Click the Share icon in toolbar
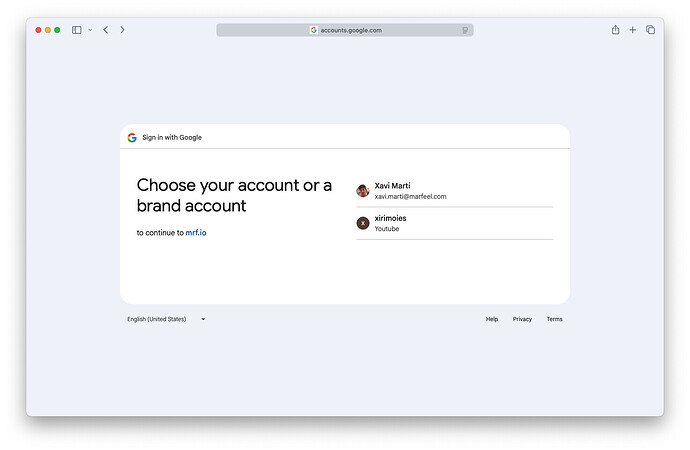The width and height of the screenshot is (690, 450). [x=615, y=29]
